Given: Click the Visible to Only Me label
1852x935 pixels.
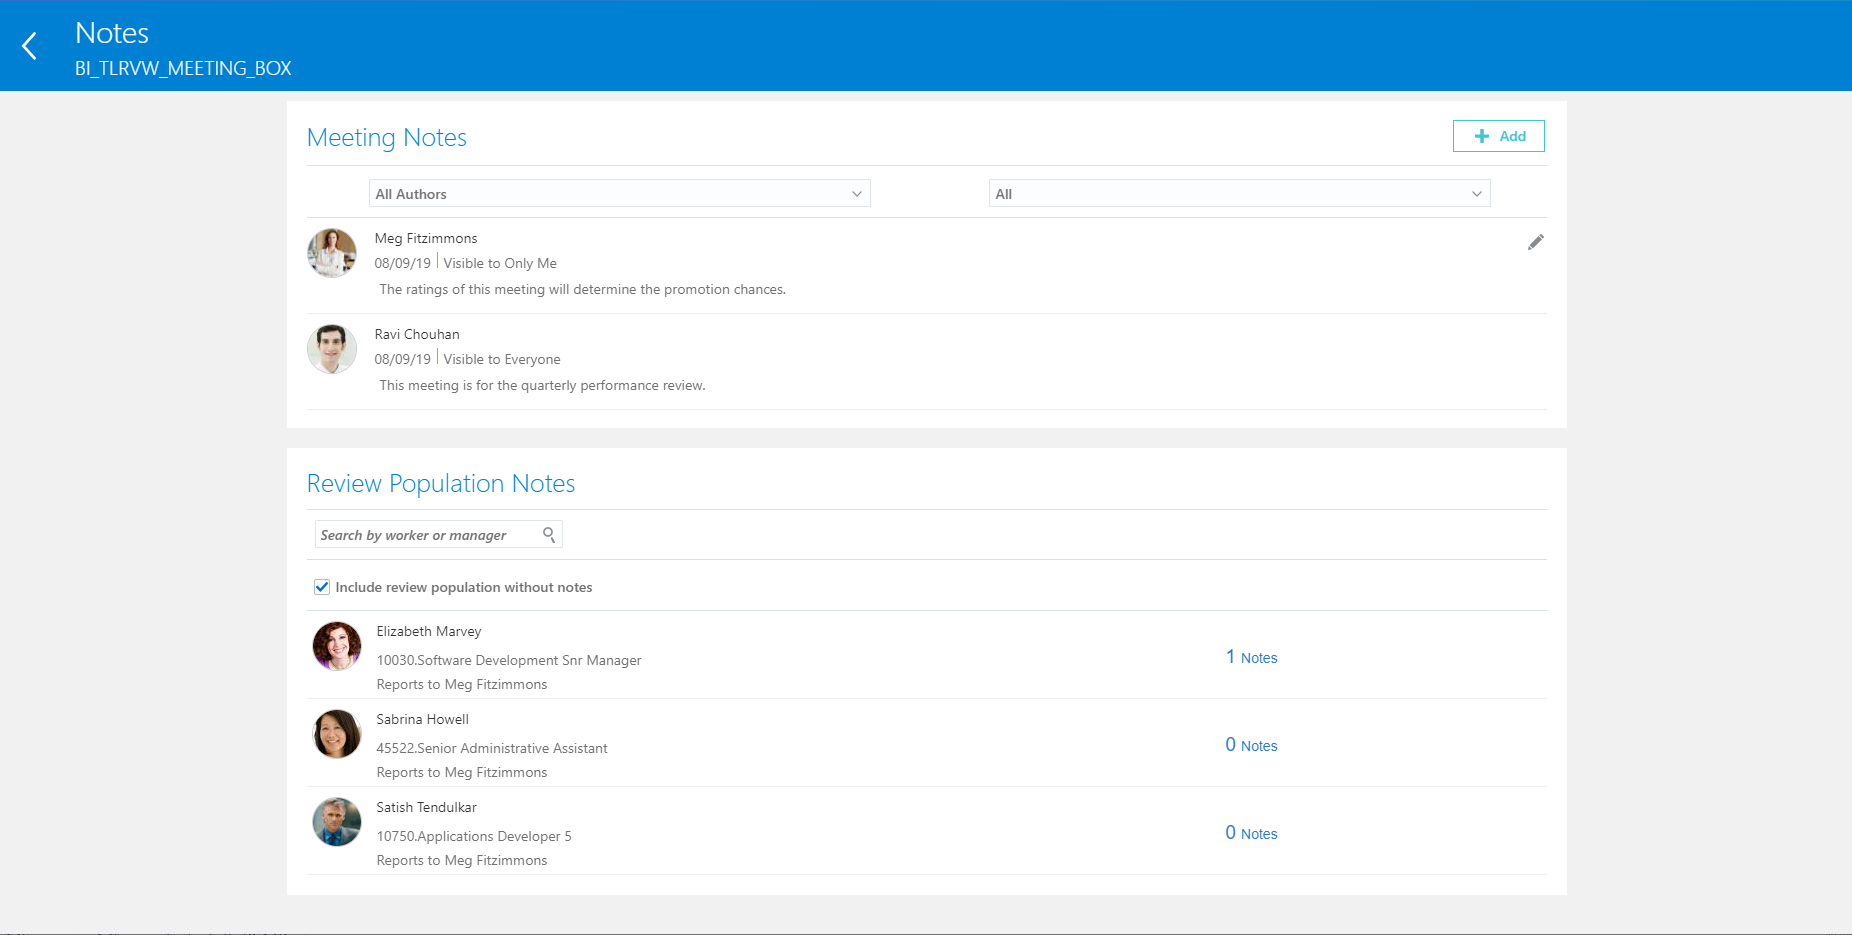Looking at the screenshot, I should pyautogui.click(x=500, y=263).
